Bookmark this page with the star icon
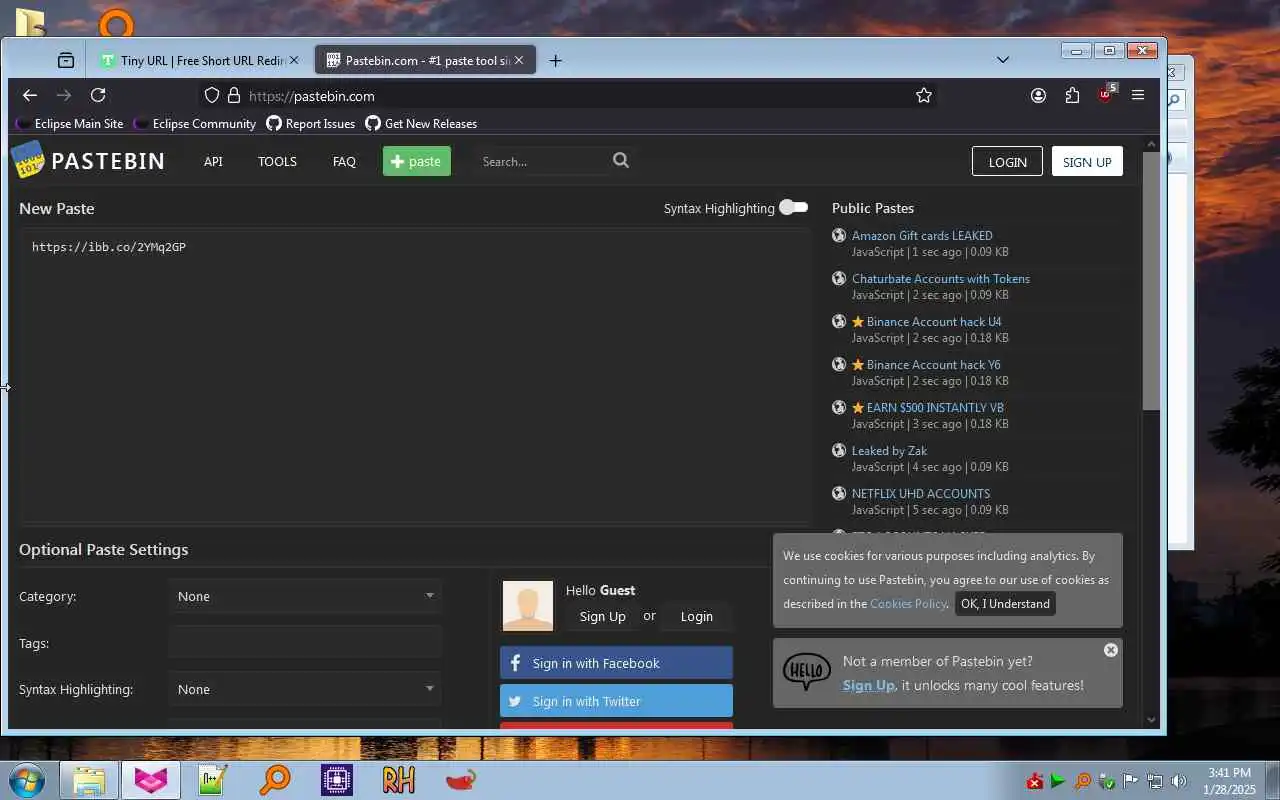This screenshot has height=800, width=1280. tap(924, 95)
